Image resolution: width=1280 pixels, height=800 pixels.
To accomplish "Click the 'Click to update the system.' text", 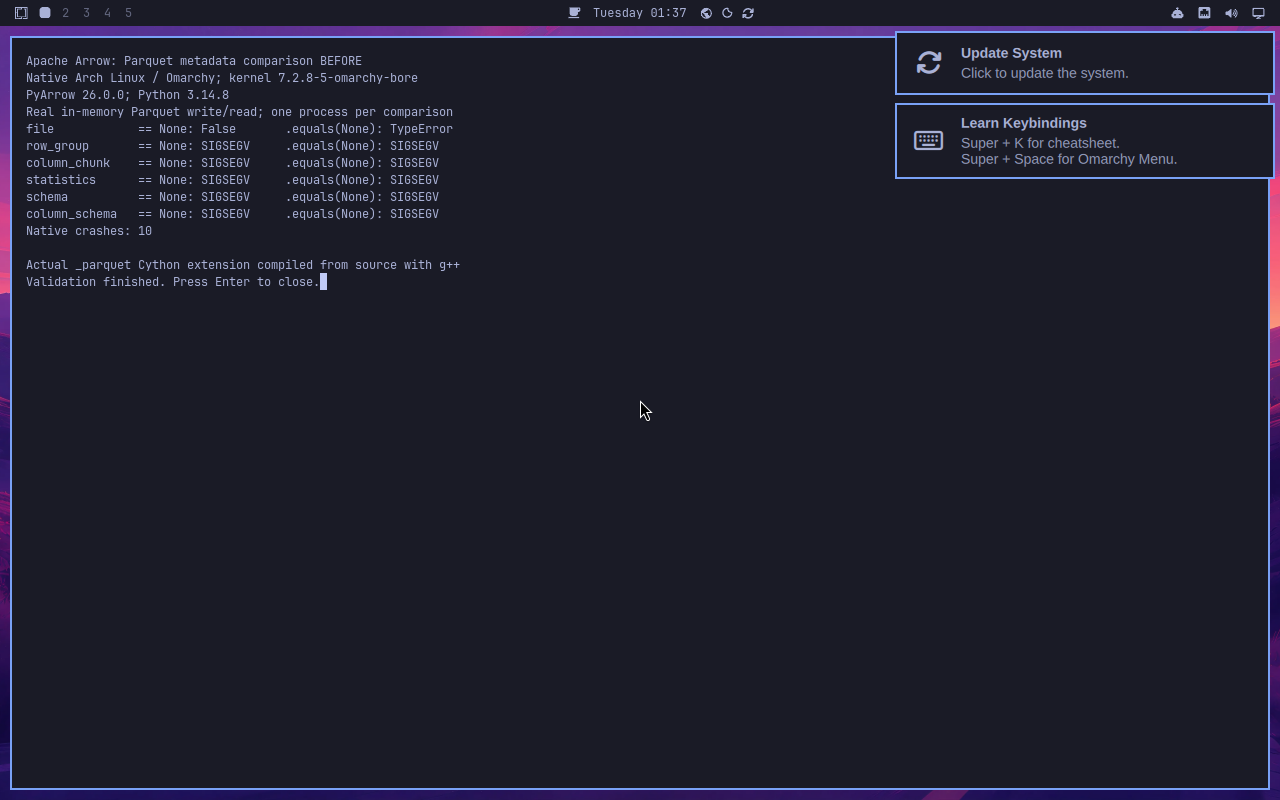I will (1045, 73).
